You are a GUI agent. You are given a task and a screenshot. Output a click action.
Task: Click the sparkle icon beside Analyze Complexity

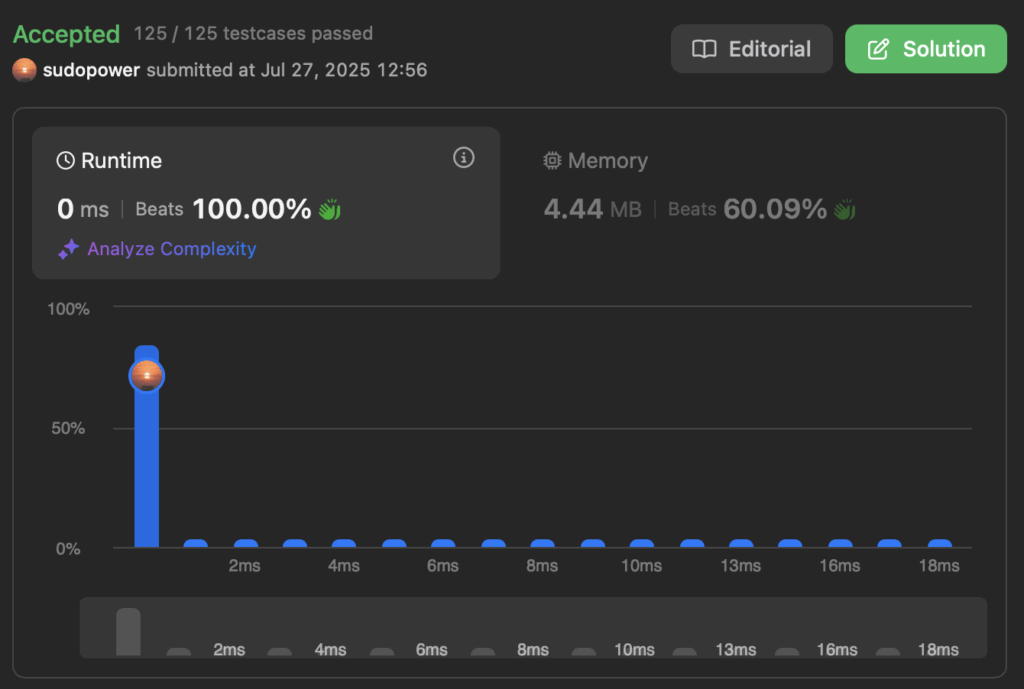click(69, 249)
